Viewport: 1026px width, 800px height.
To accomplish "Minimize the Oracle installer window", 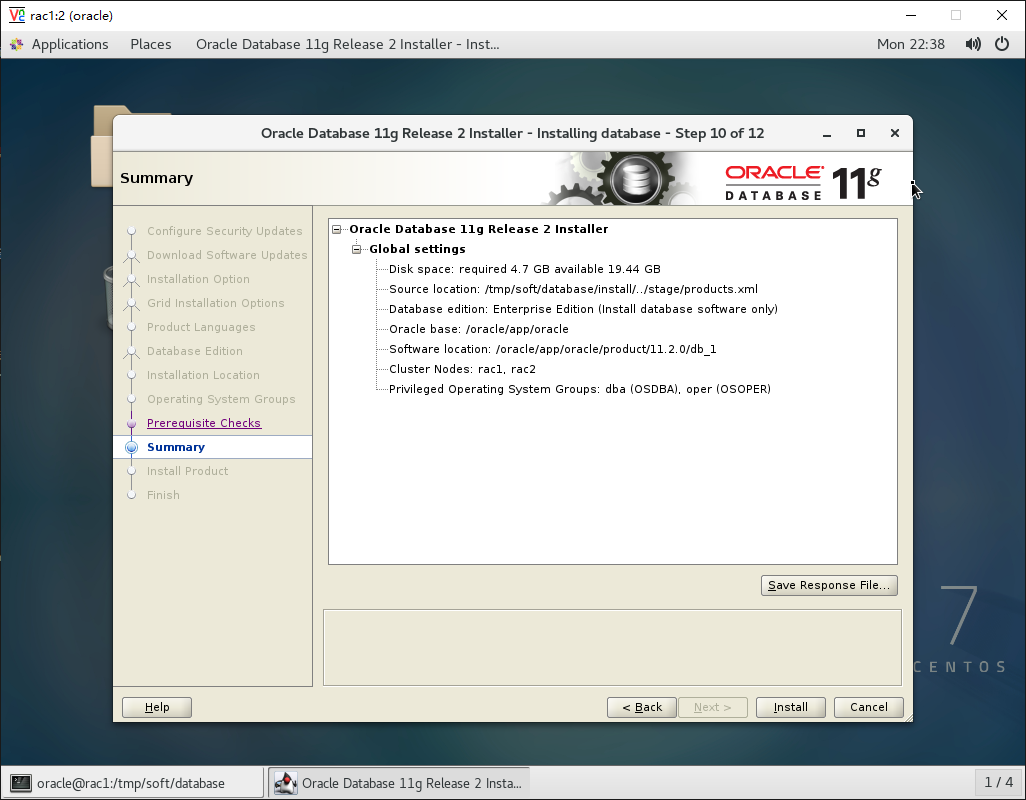I will 827,133.
